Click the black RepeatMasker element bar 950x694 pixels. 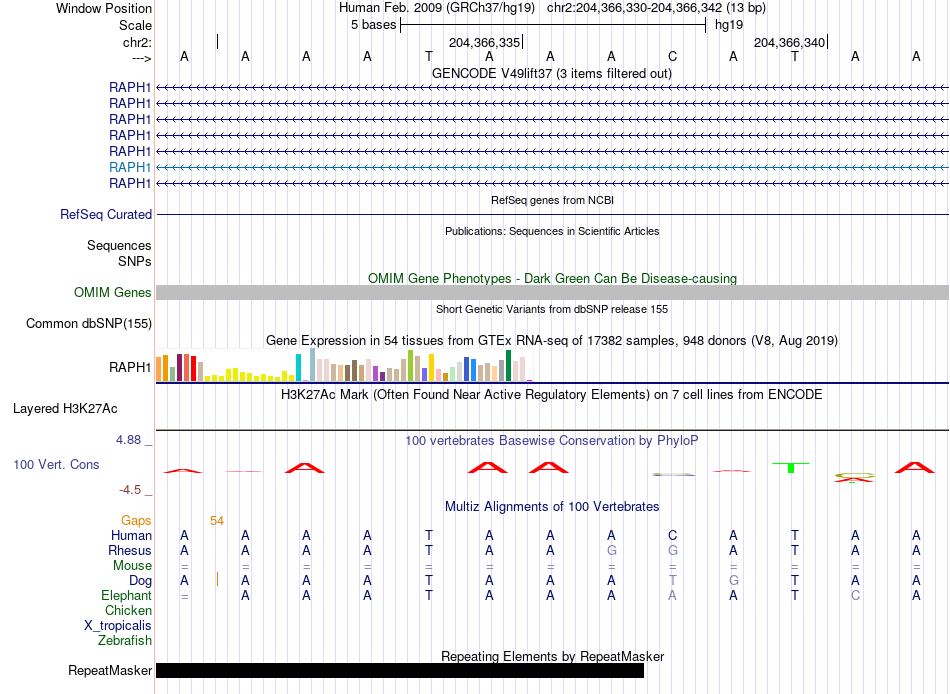tap(400, 670)
